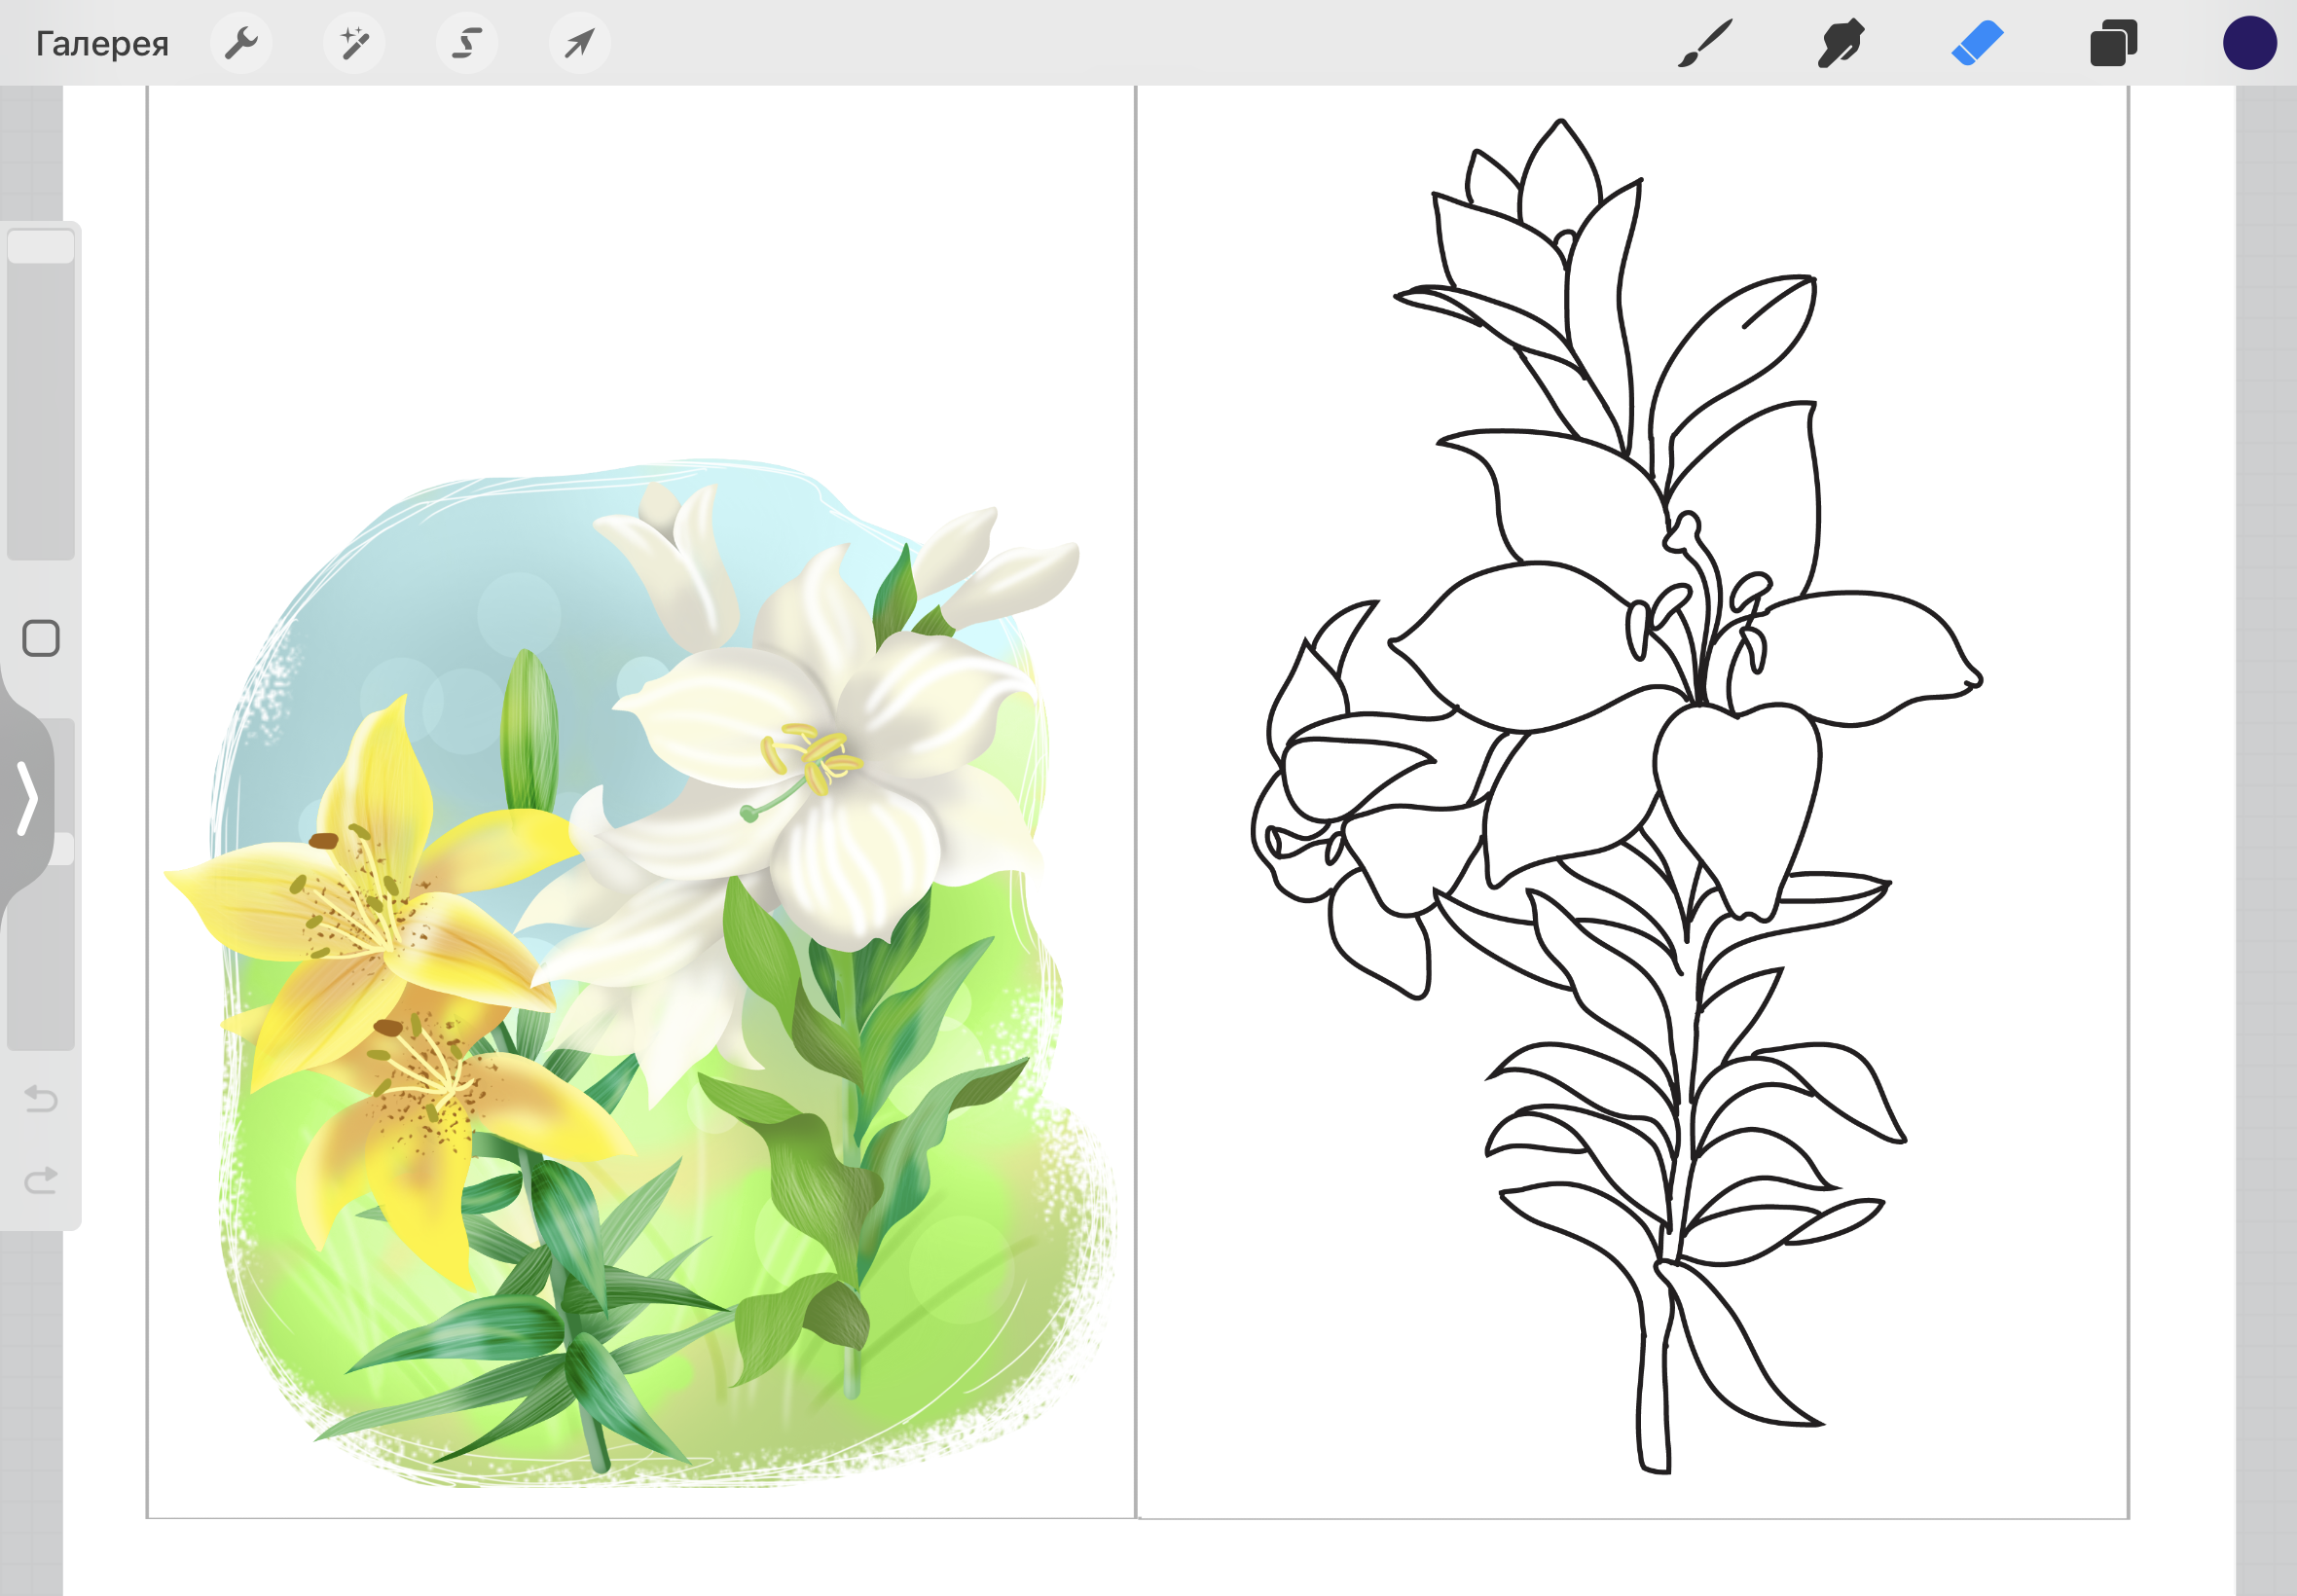This screenshot has width=2297, height=1596.
Task: Redo the stroke via sidebar arrow
Action: coord(41,1181)
